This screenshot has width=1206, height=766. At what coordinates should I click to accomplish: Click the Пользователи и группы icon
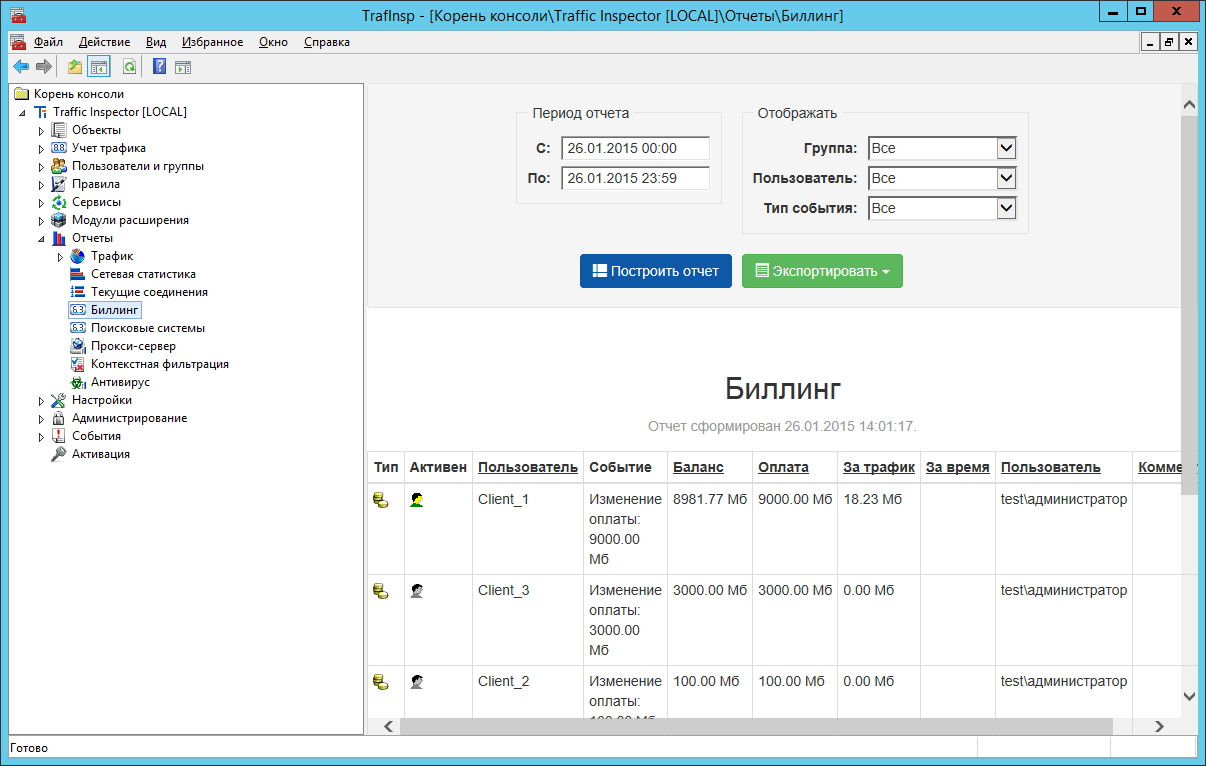coord(59,166)
